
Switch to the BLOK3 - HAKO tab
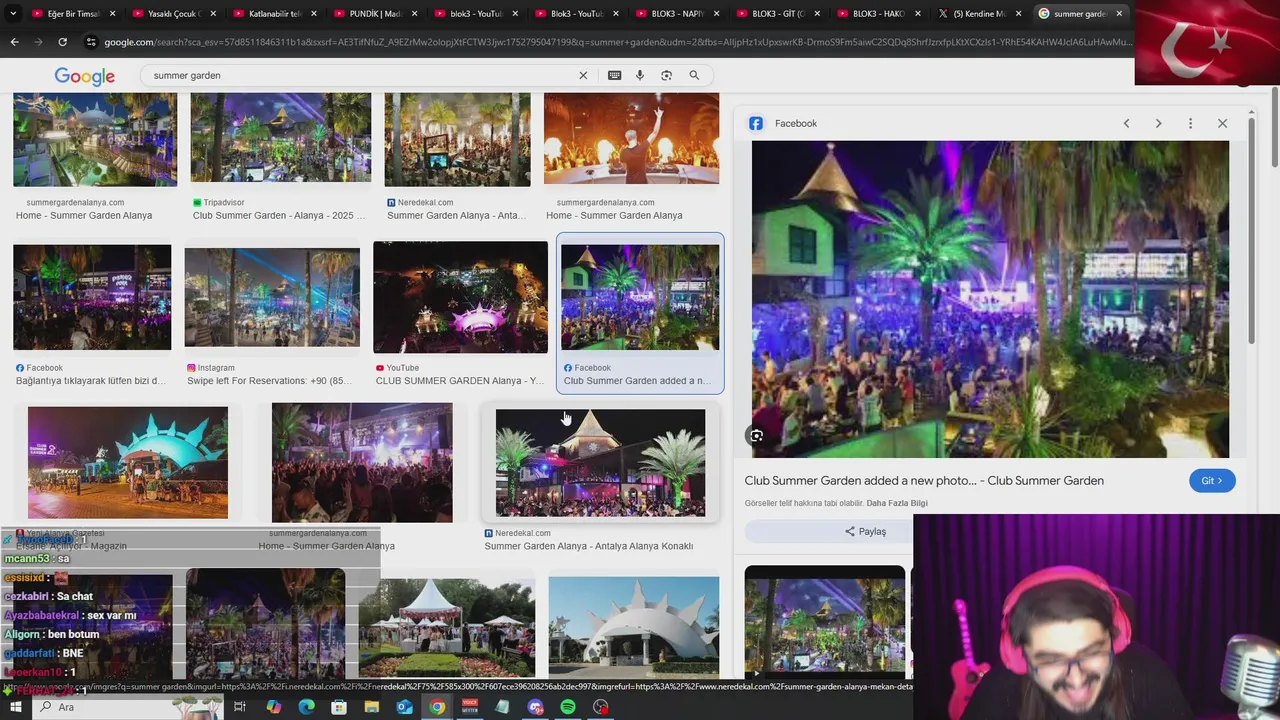click(x=878, y=14)
